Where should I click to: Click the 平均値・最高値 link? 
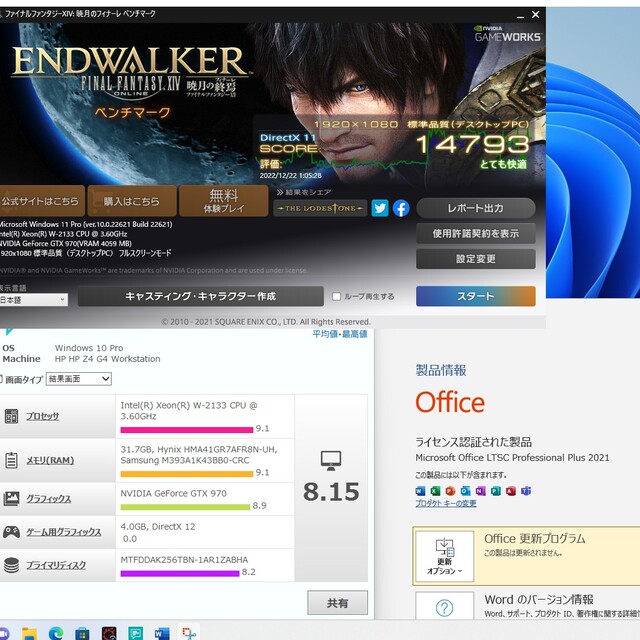(340, 334)
